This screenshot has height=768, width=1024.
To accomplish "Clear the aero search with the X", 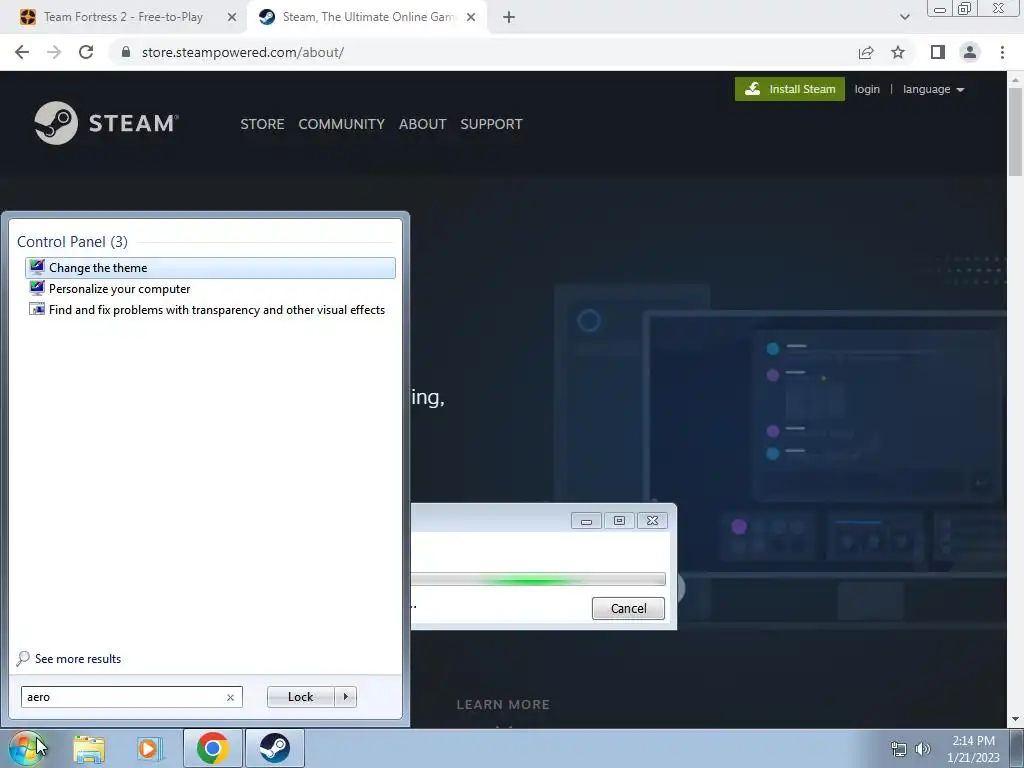I will click(x=230, y=697).
